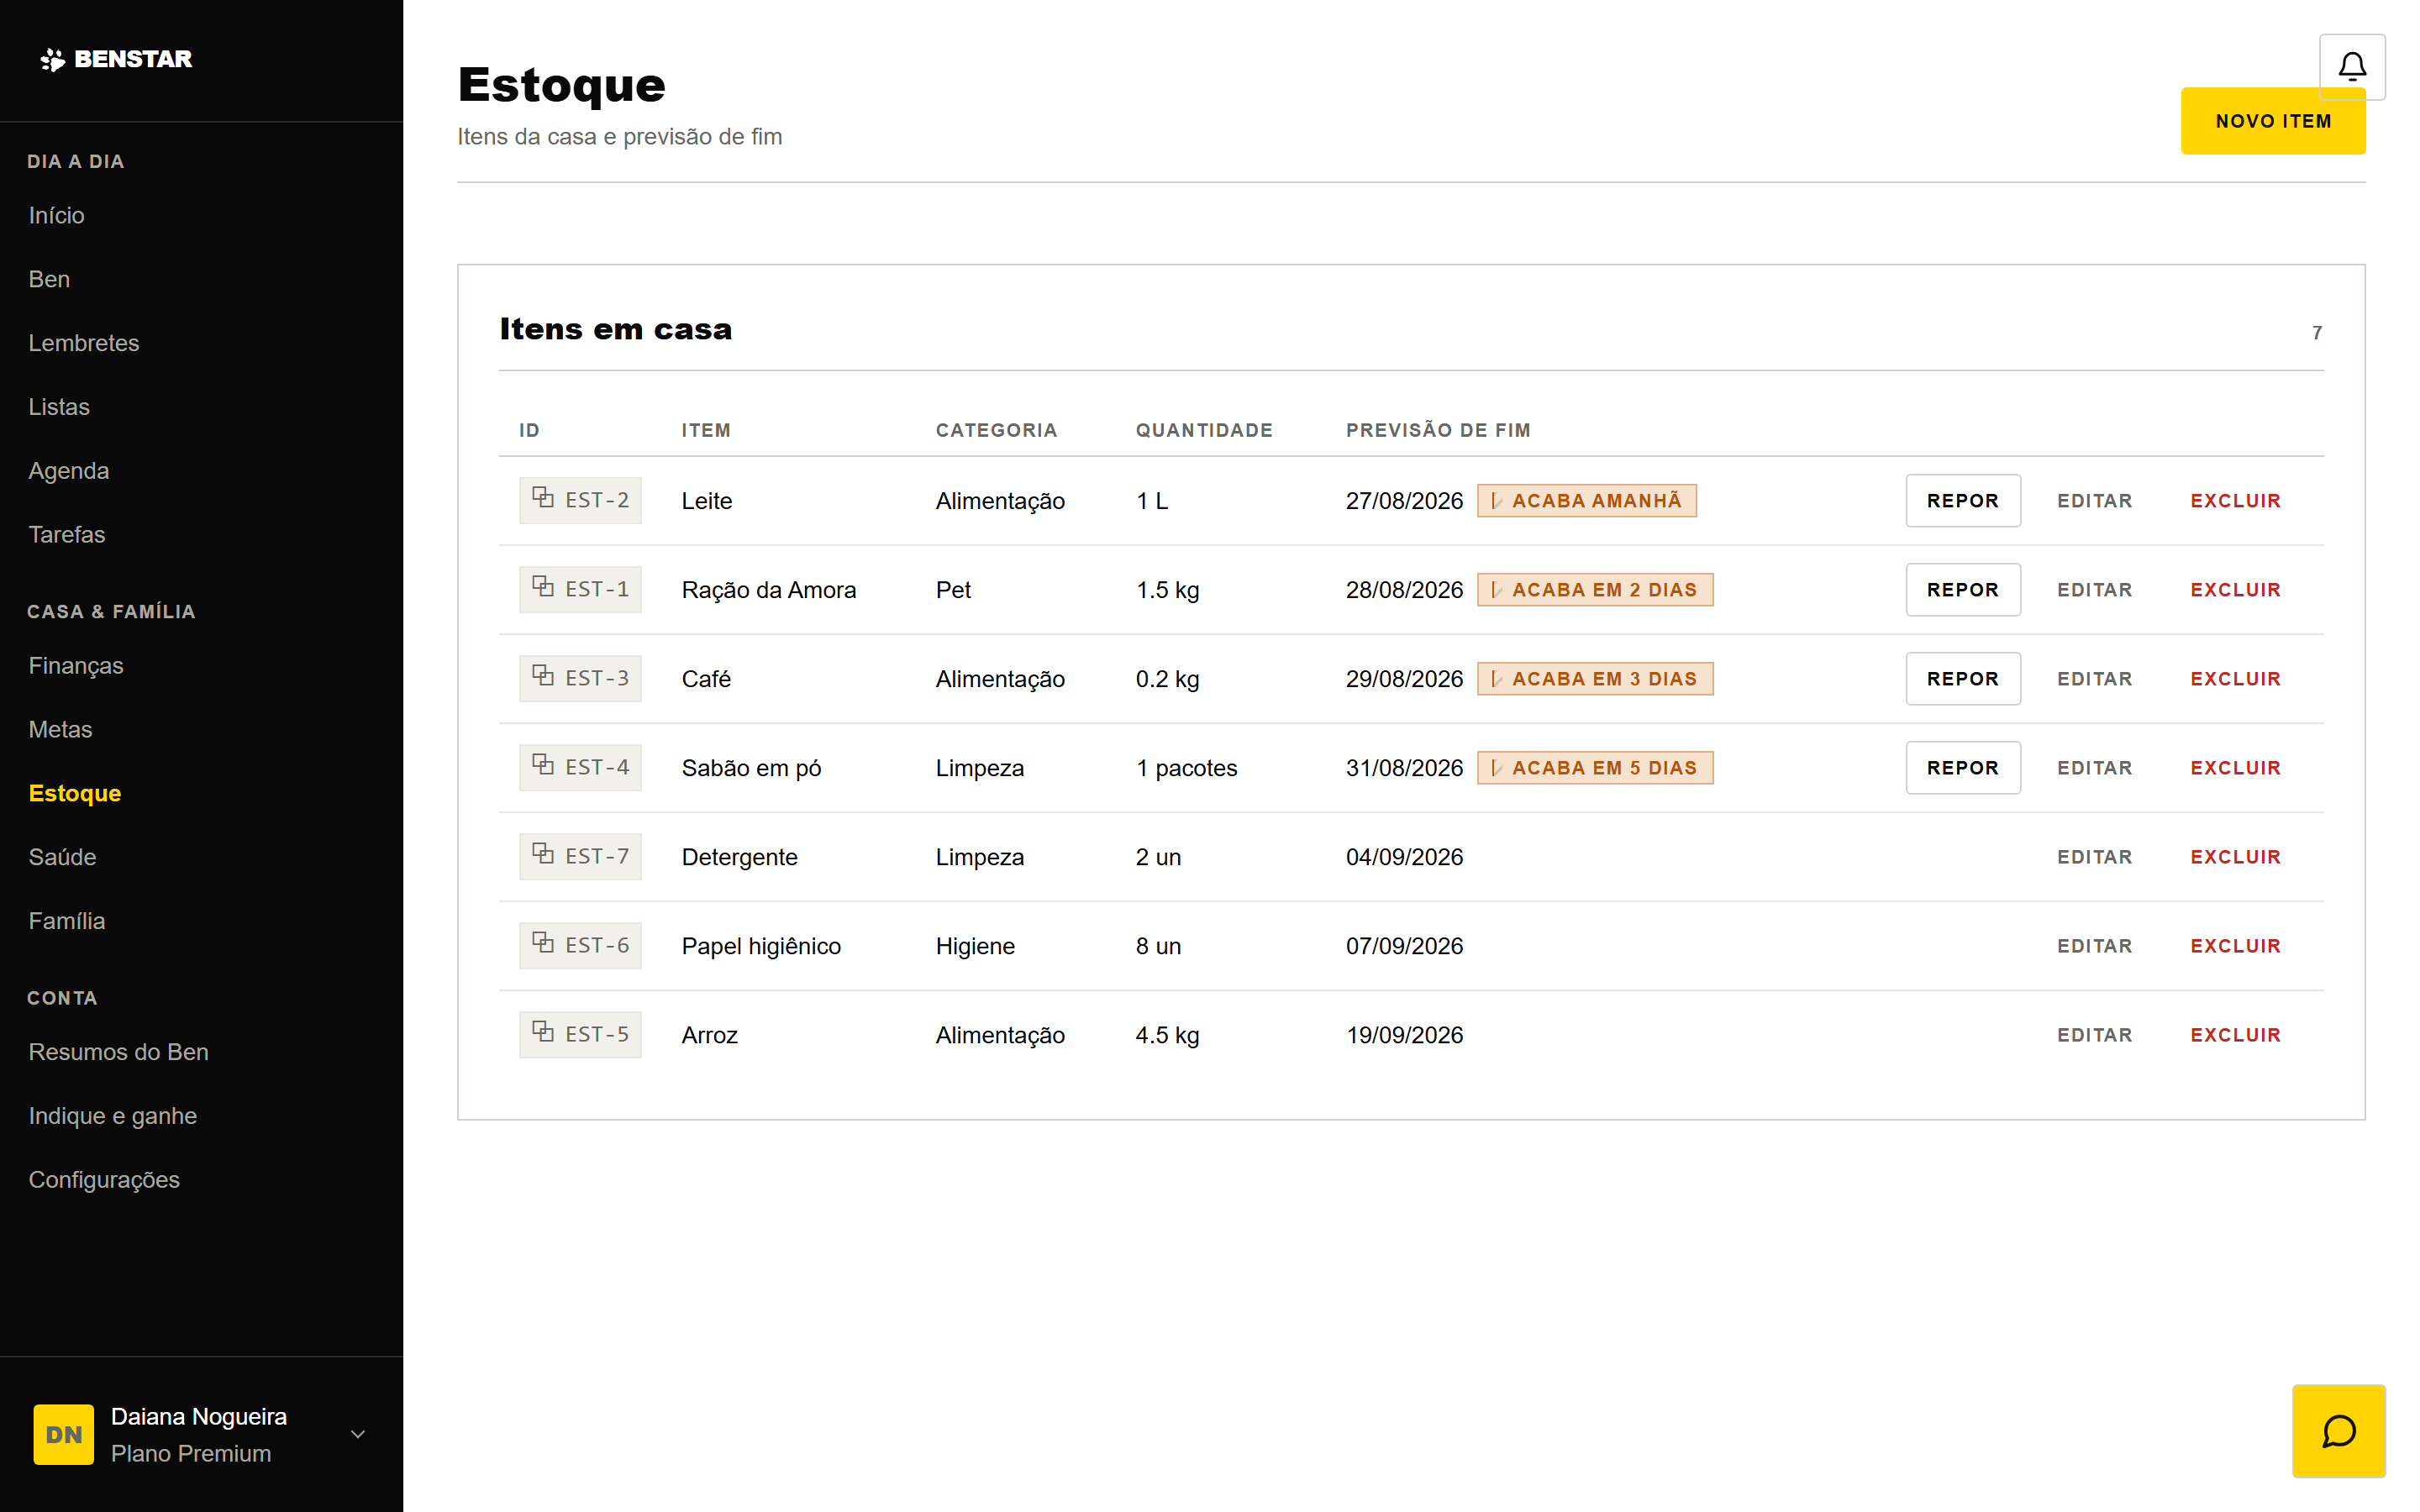This screenshot has height=1512, width=2420.
Task: Edit the Ração da Amora item
Action: point(2094,589)
